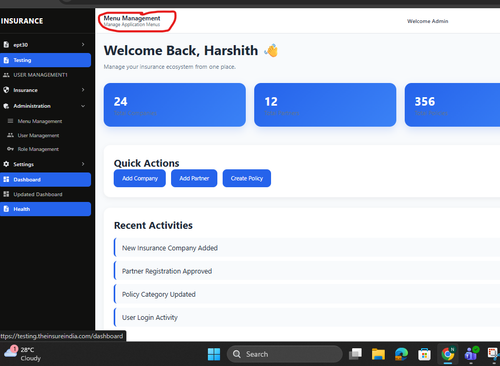Open the Health sidebar item
The image size is (500, 366).
click(x=45, y=209)
